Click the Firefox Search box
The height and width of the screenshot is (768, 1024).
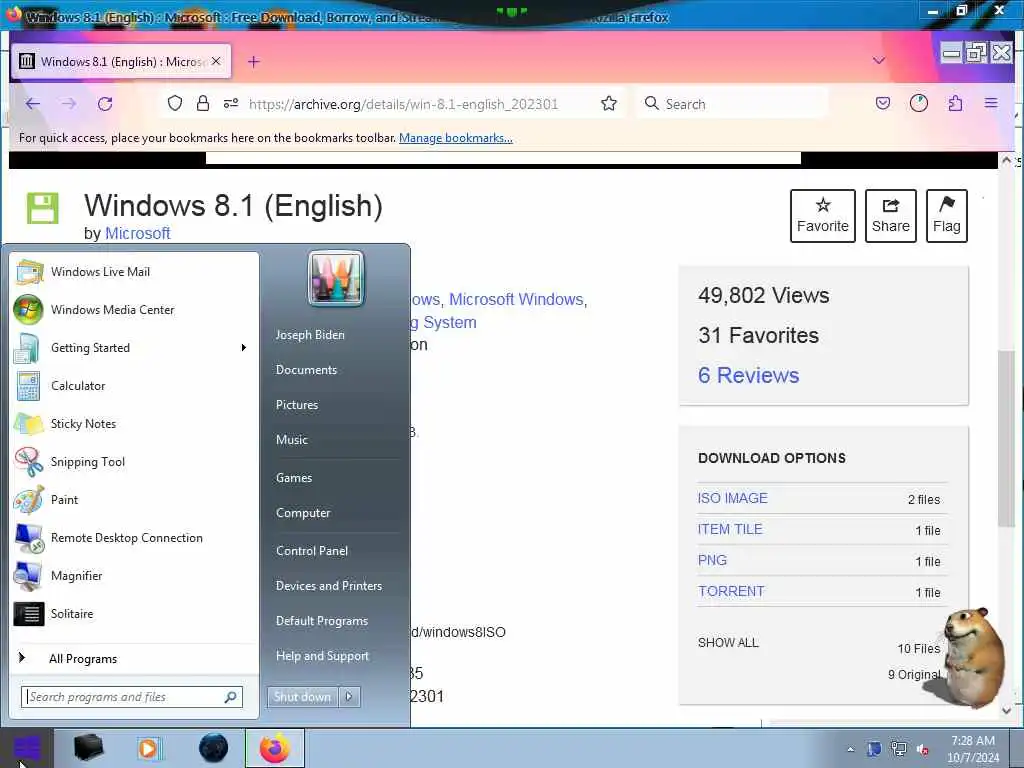[x=731, y=104]
